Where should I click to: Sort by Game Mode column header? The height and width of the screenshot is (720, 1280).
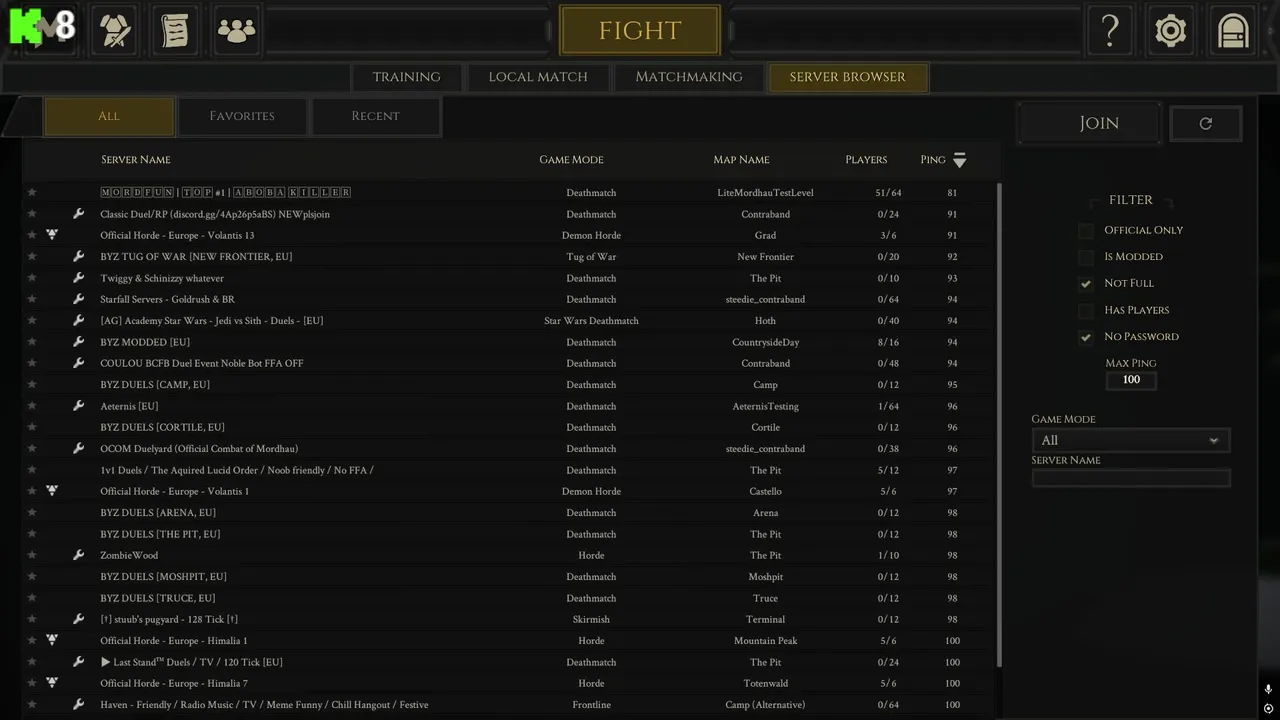pyautogui.click(x=571, y=160)
